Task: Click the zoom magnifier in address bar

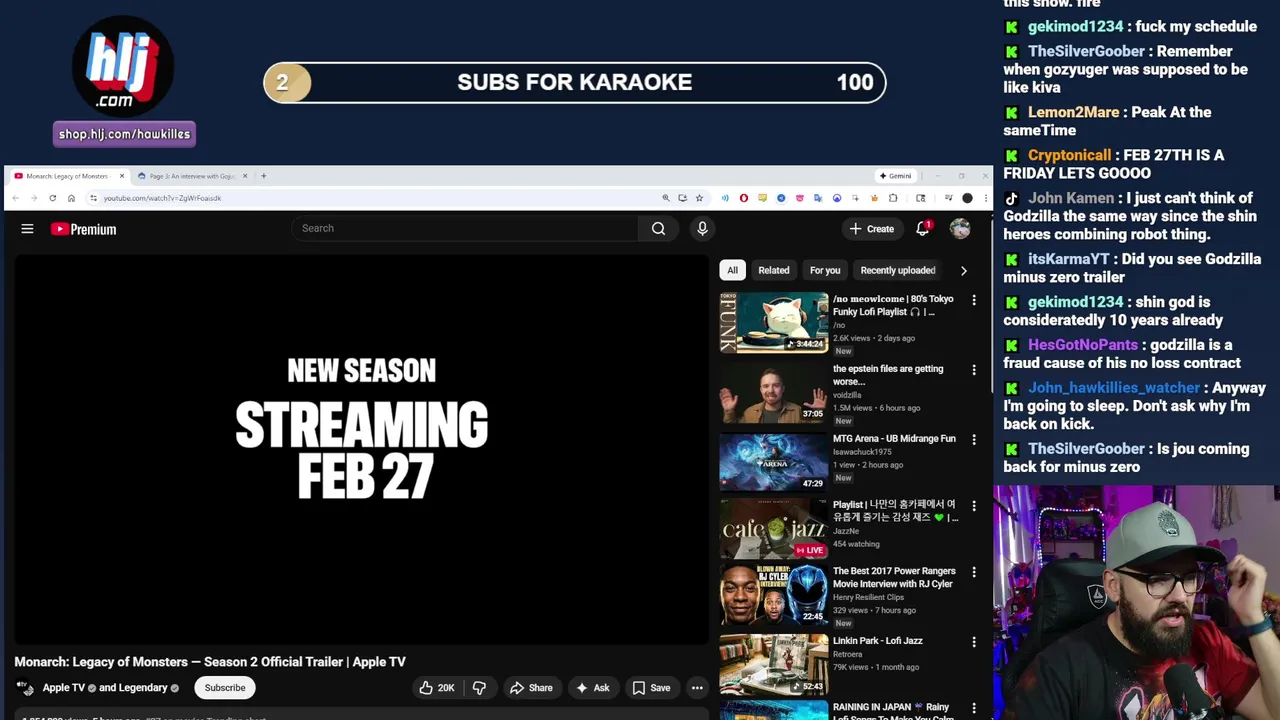Action: point(666,198)
